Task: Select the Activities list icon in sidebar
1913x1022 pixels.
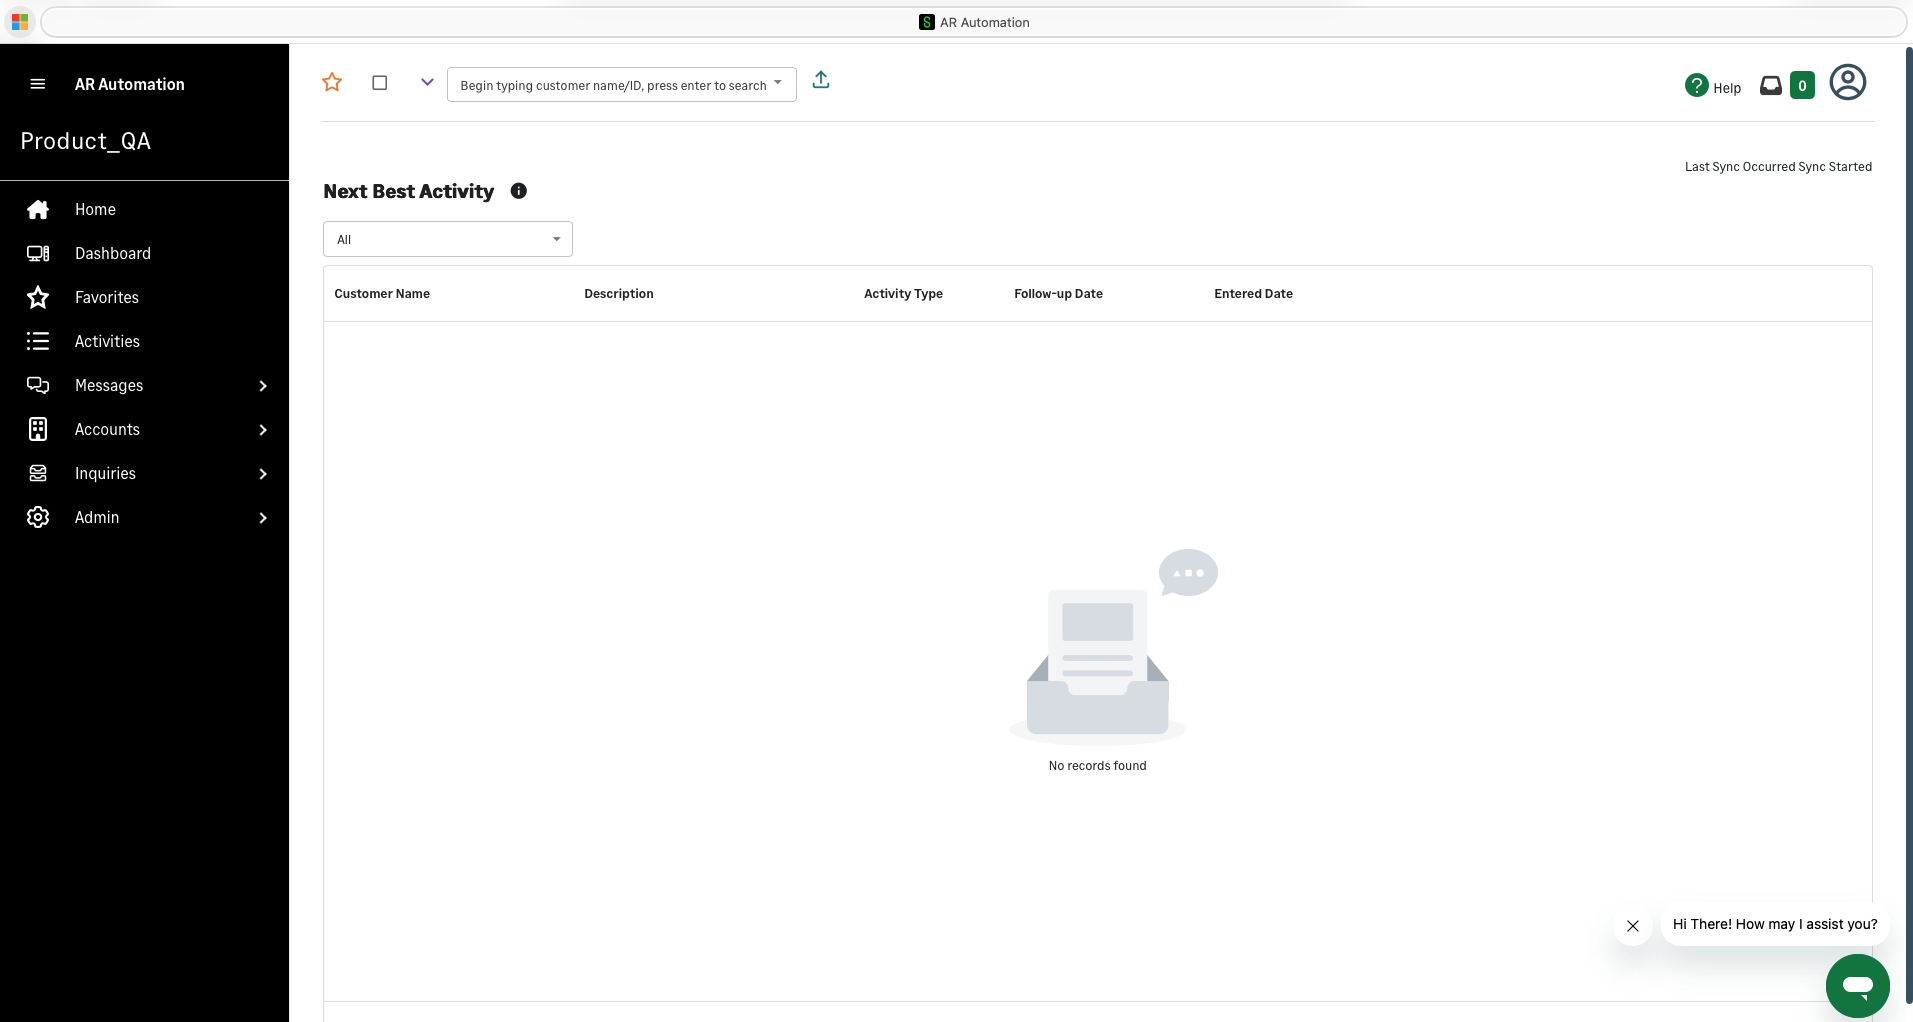Action: tap(37, 341)
